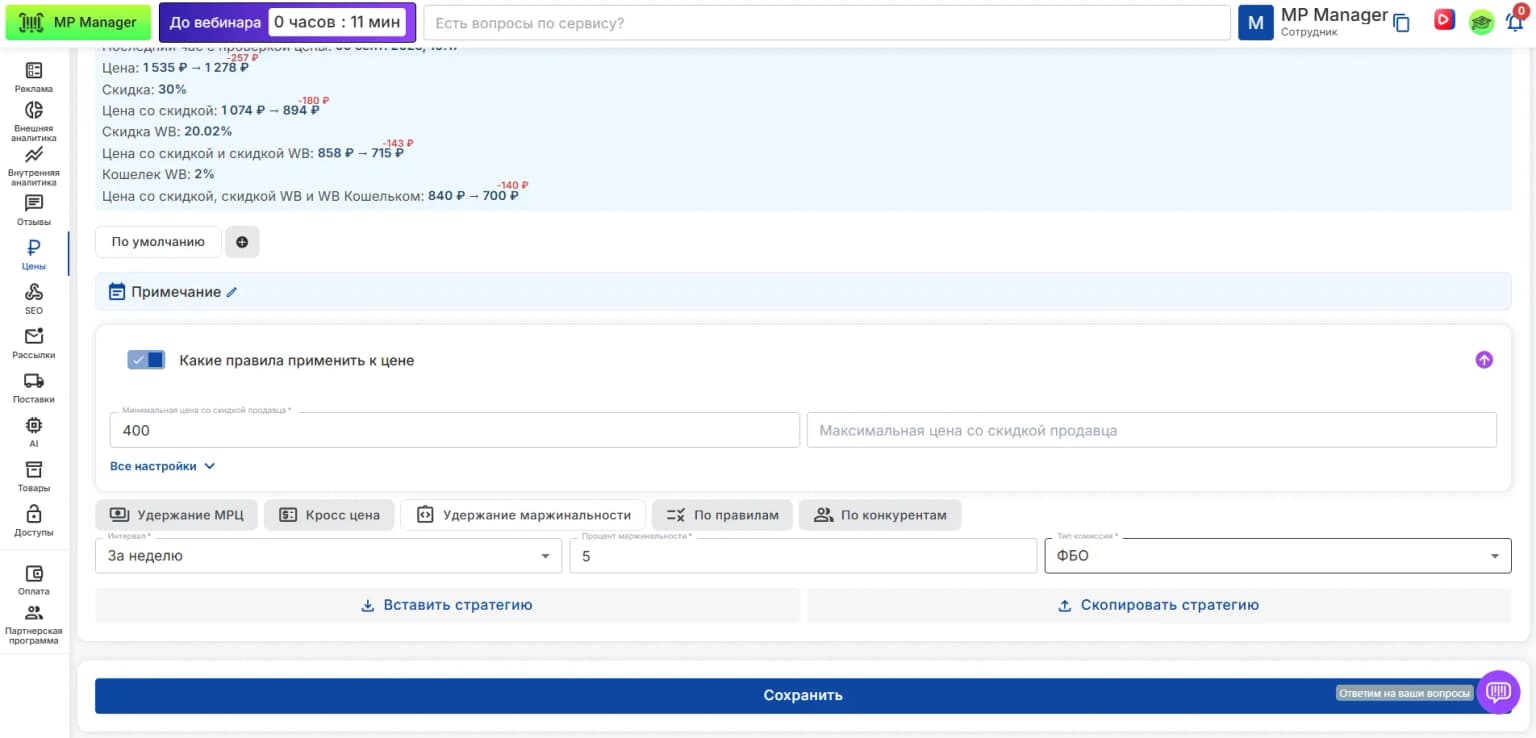Open the chat support bubble
This screenshot has width=1536, height=738.
pyautogui.click(x=1498, y=691)
